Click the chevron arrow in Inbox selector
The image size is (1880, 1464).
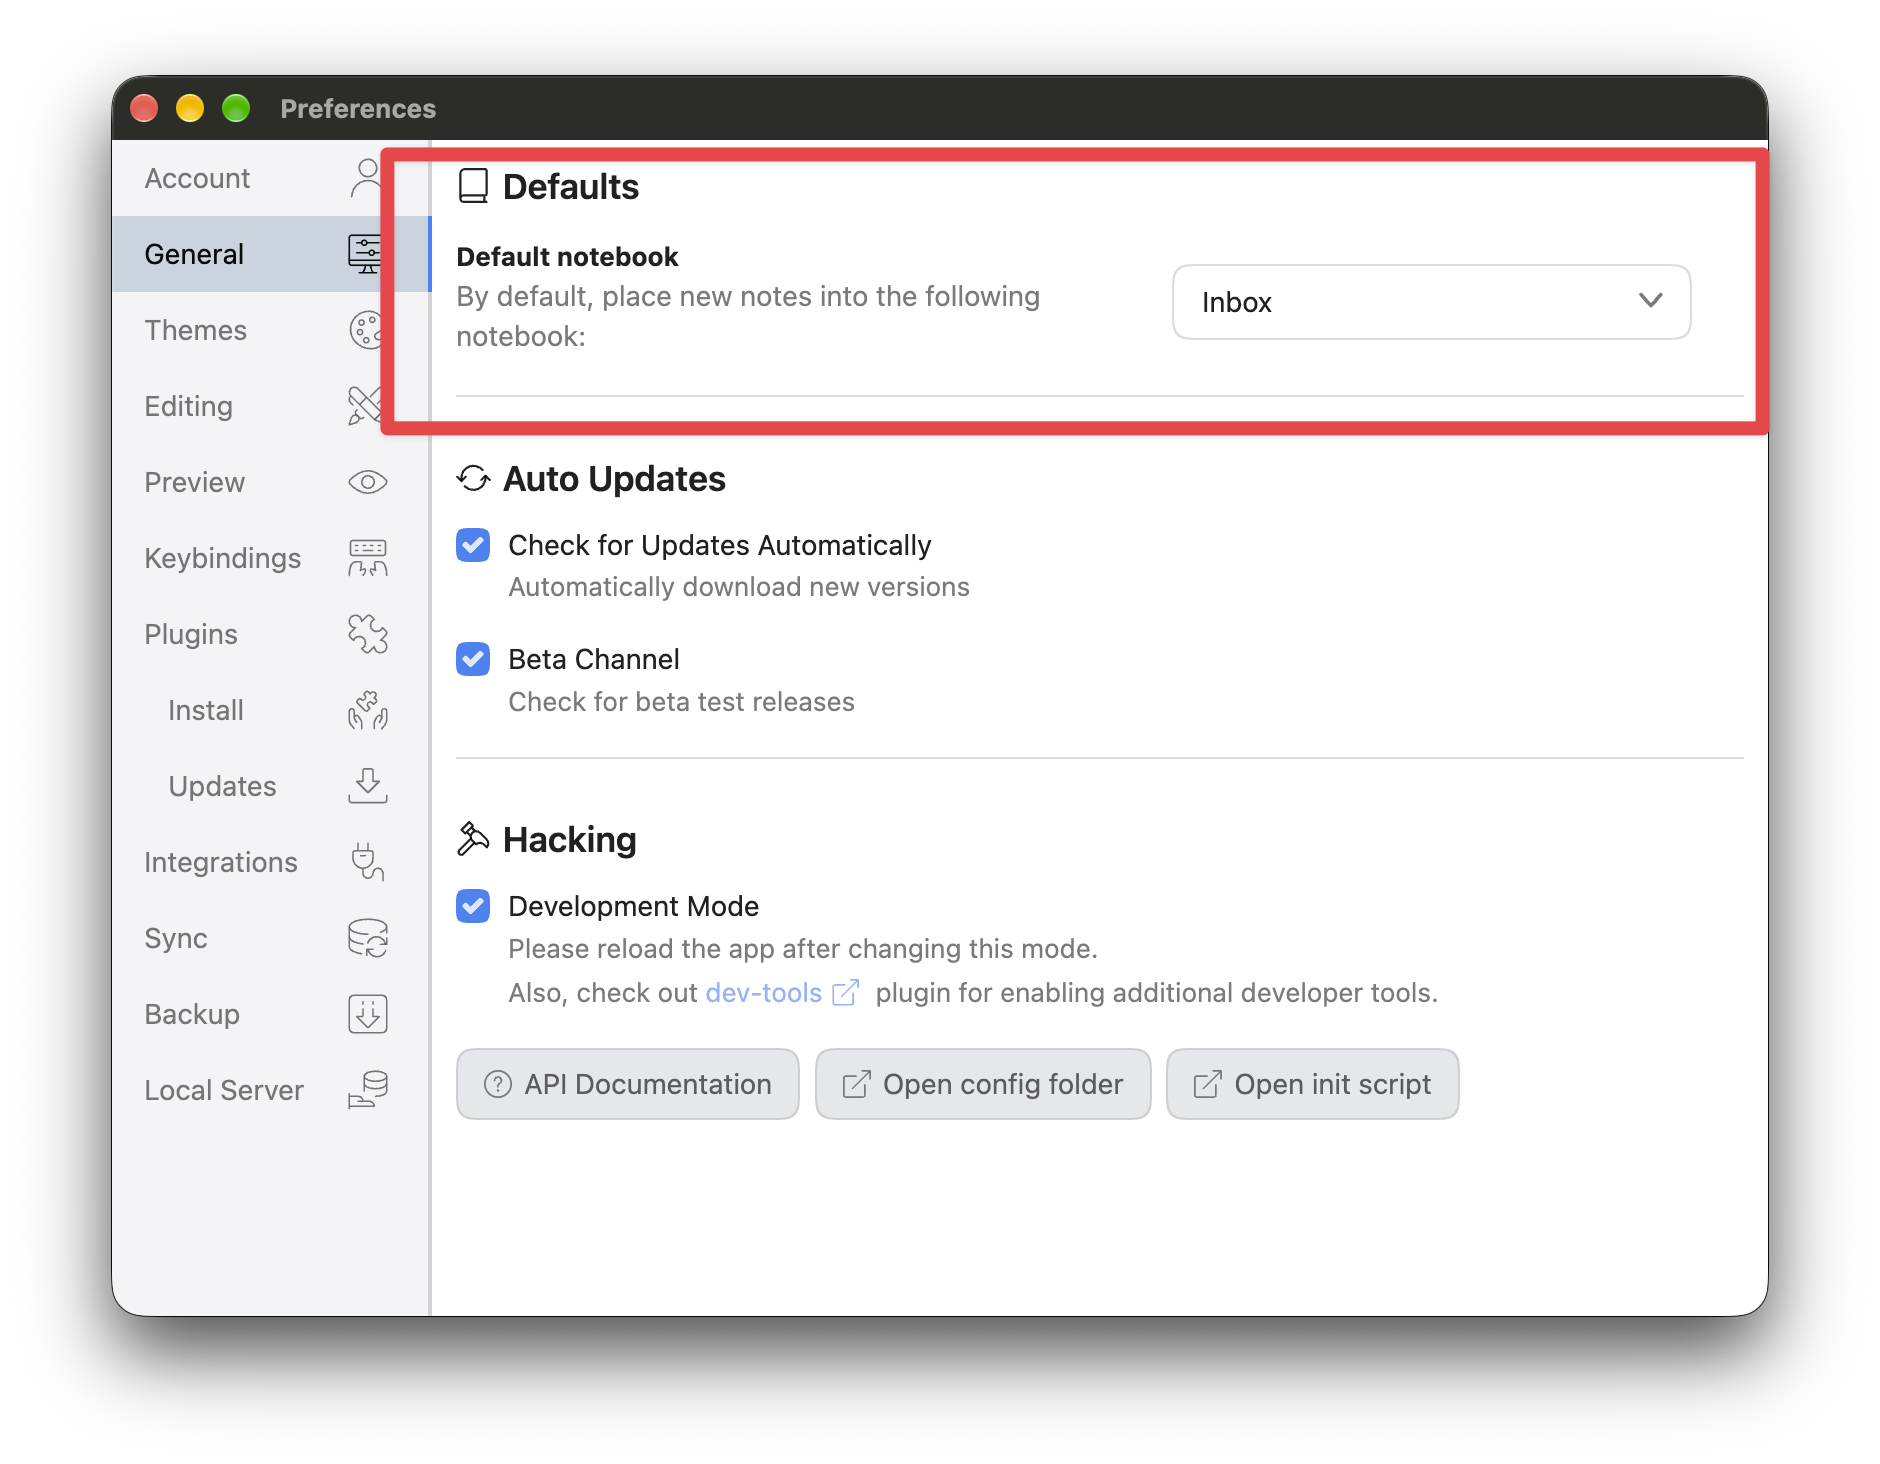click(1650, 301)
